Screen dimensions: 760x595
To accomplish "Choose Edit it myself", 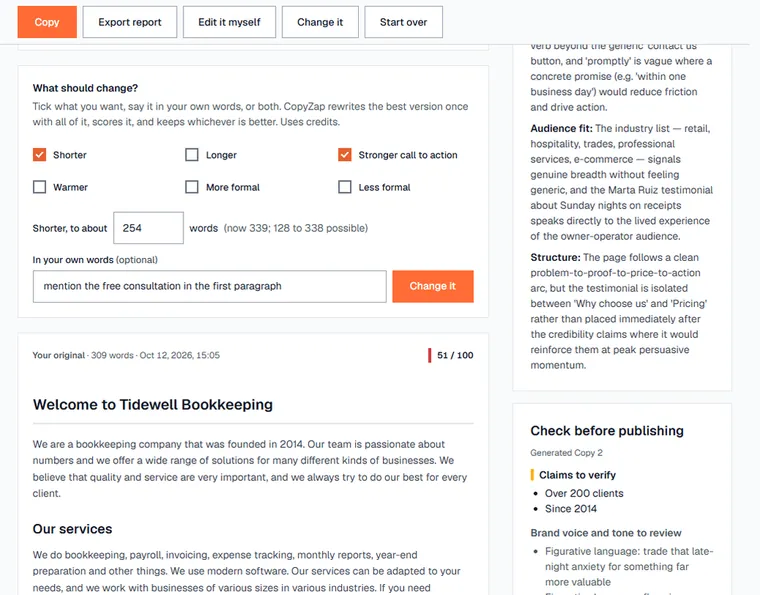I will pyautogui.click(x=229, y=22).
